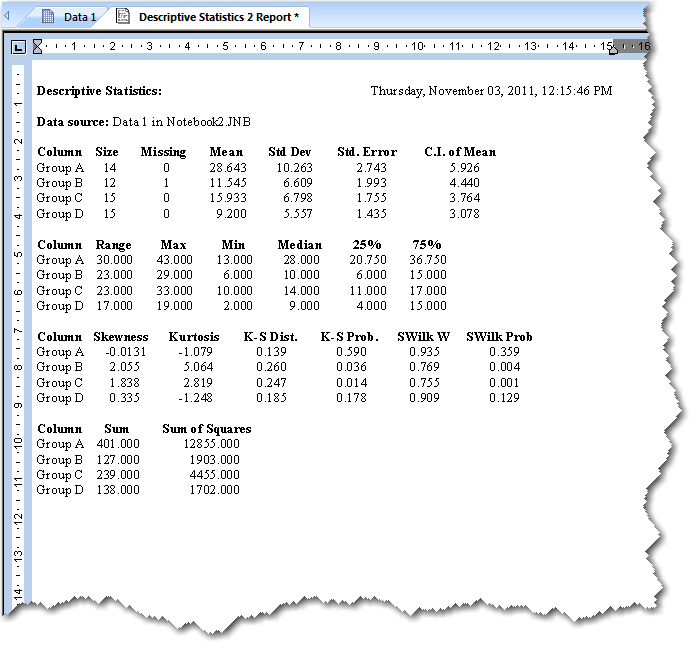The width and height of the screenshot is (697, 649).
Task: Click Group D Min value 2.000
Action: [x=237, y=306]
